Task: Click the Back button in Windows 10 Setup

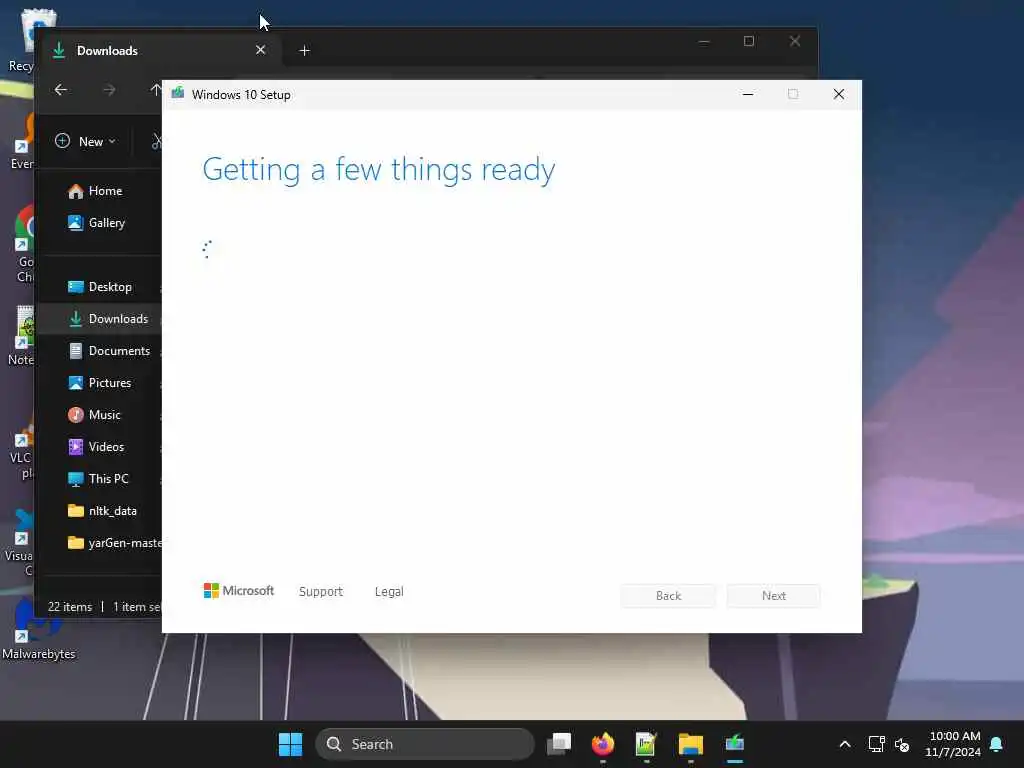Action: point(668,596)
